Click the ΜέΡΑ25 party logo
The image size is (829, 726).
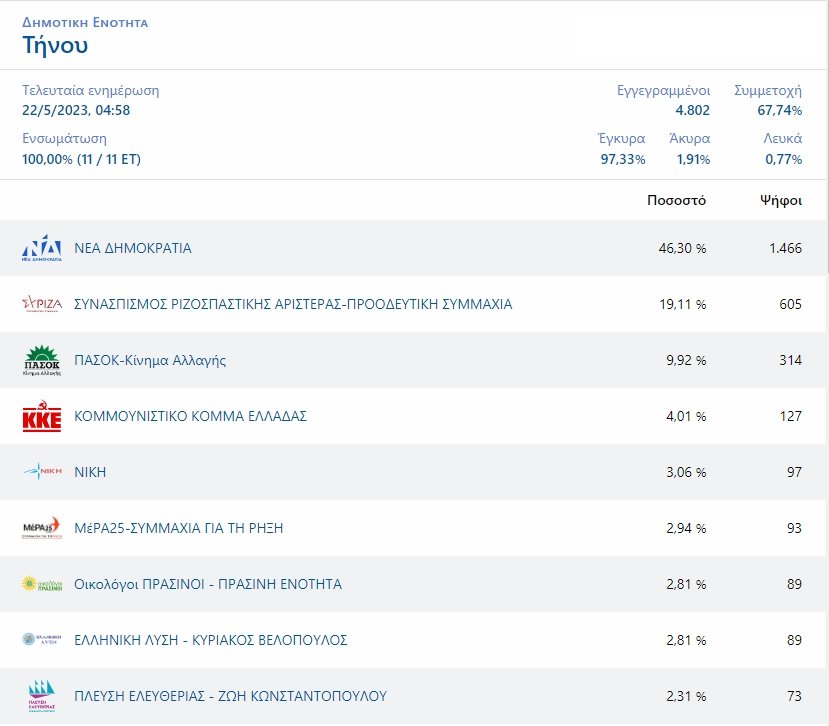(x=42, y=528)
